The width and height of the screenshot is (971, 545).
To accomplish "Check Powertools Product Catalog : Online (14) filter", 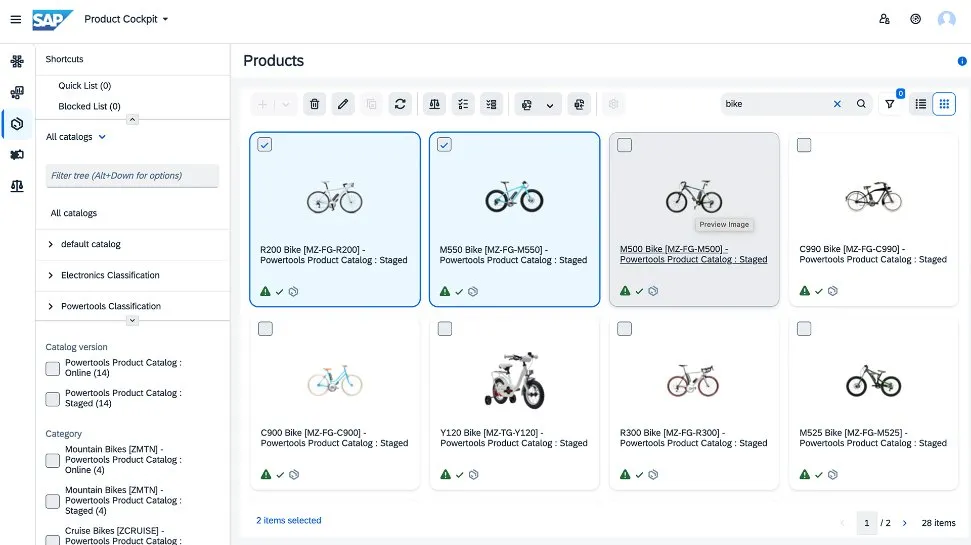I will [52, 369].
